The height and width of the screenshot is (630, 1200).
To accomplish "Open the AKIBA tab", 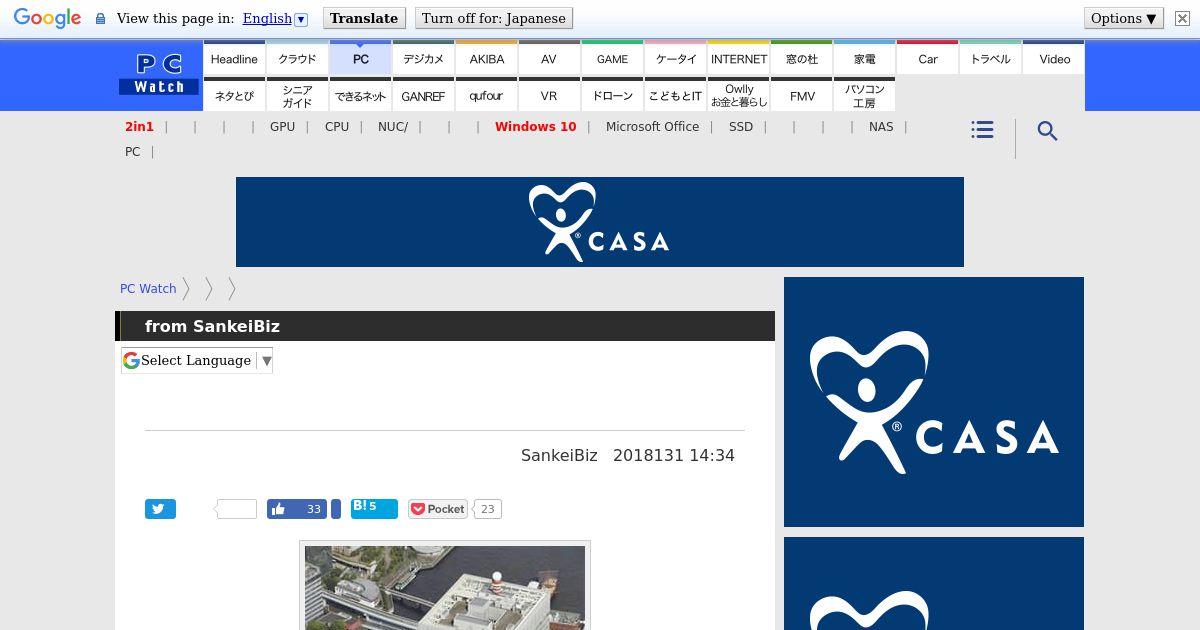I will [486, 58].
